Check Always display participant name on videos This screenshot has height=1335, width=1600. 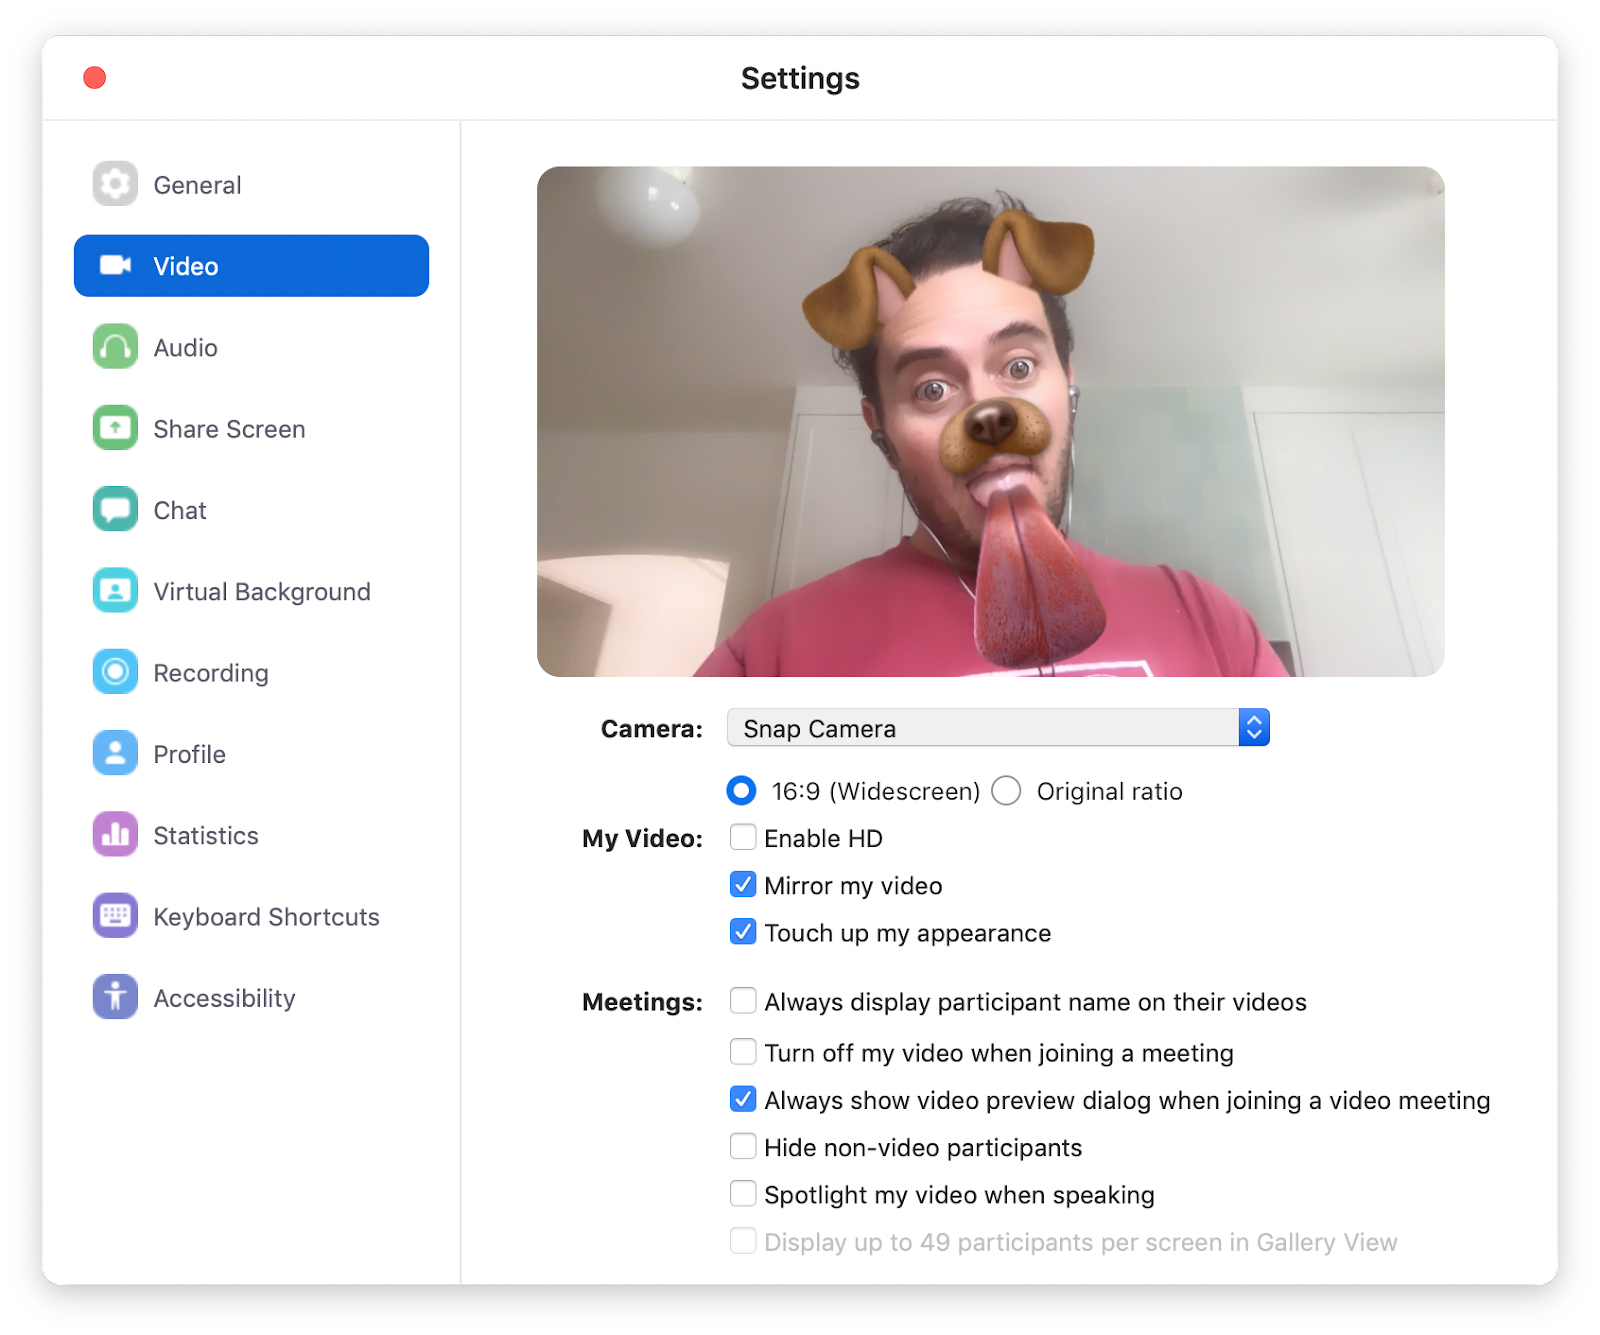tap(743, 1000)
